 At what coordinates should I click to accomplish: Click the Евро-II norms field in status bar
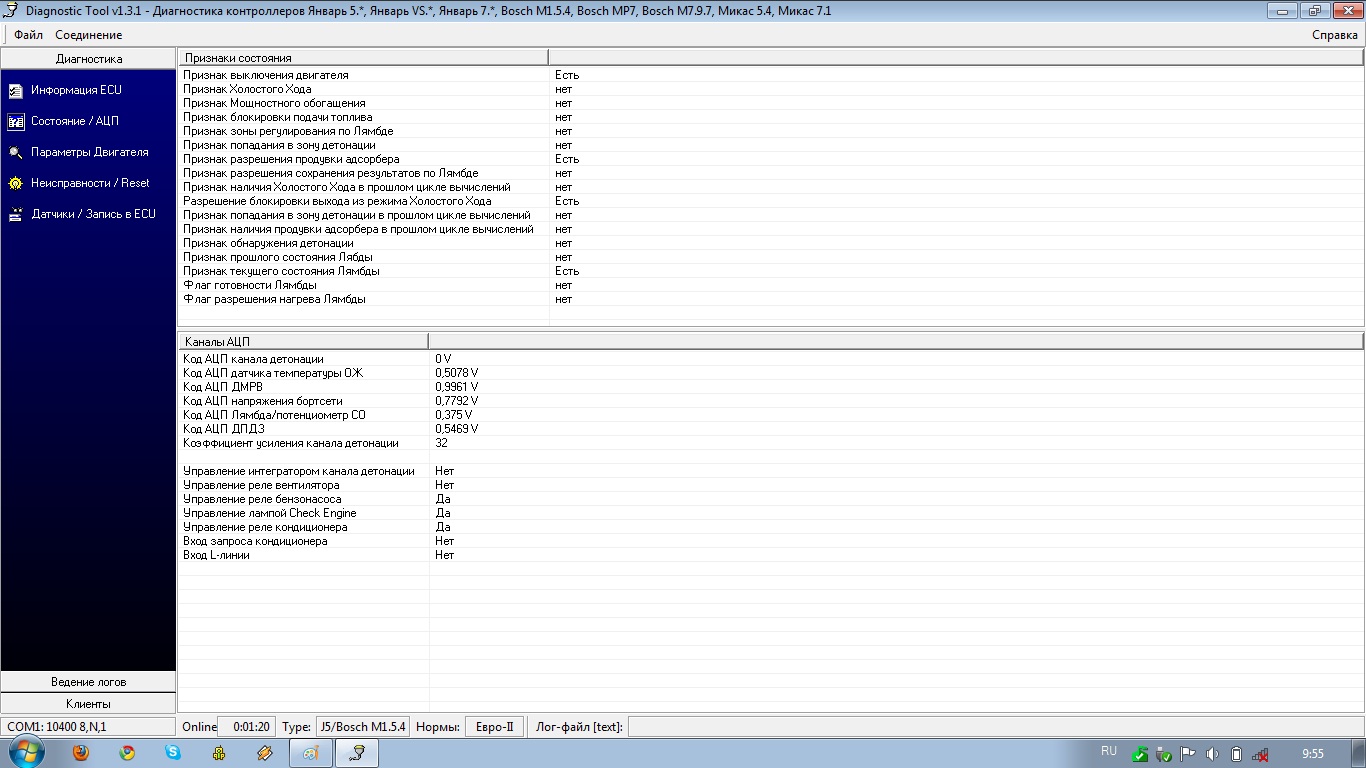coord(494,727)
